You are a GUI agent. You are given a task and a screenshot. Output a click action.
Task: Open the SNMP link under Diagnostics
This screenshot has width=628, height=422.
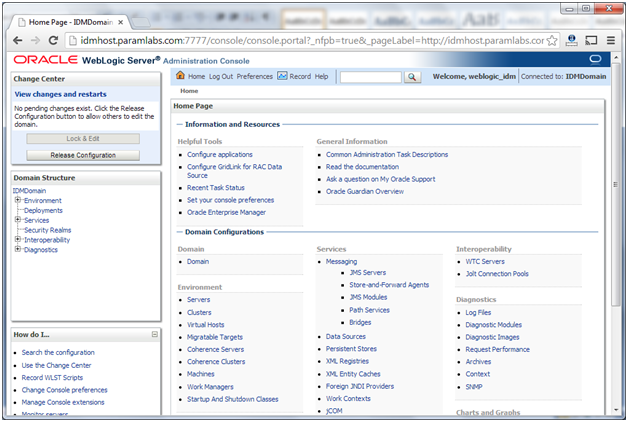[x=474, y=387]
